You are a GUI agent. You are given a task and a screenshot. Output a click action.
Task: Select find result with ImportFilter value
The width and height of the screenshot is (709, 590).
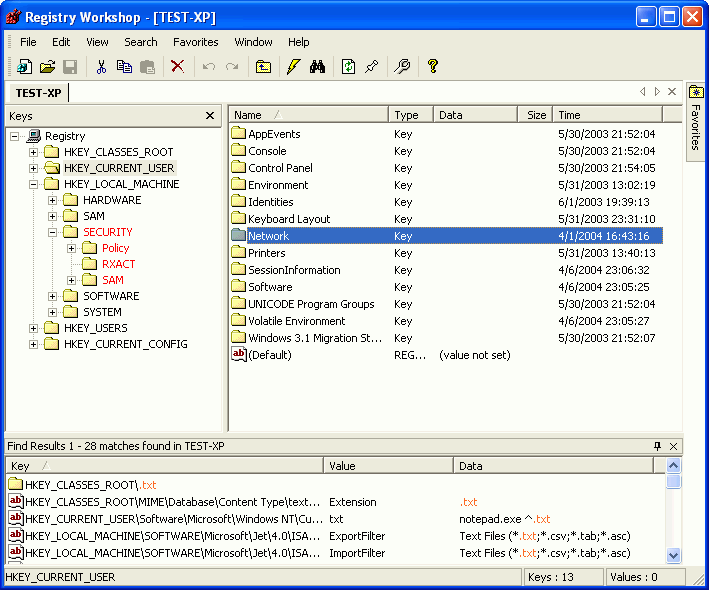pos(335,553)
